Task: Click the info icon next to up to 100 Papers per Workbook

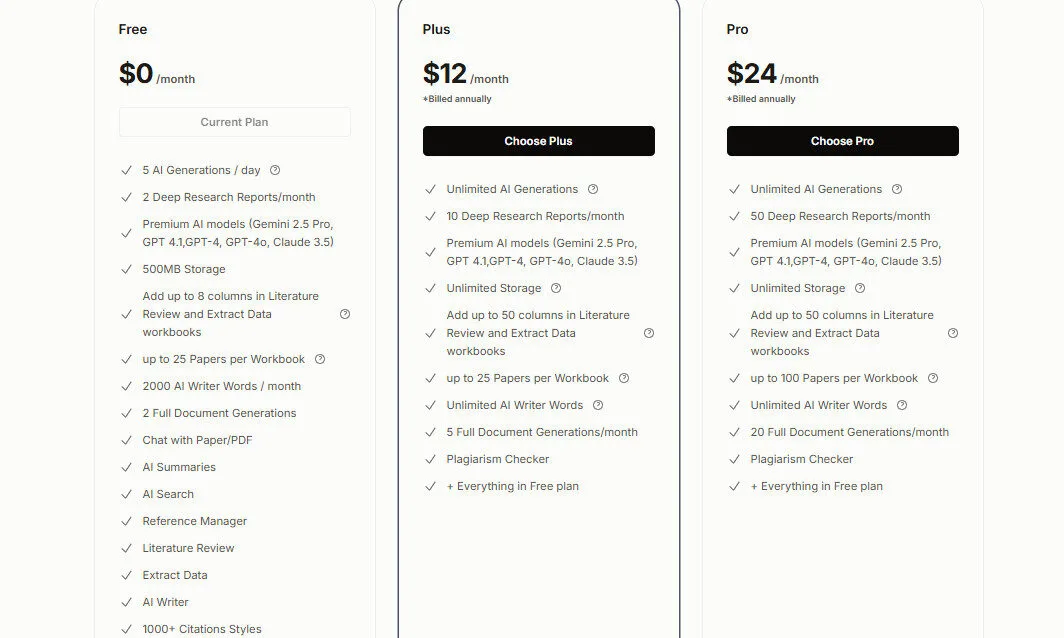Action: click(933, 378)
